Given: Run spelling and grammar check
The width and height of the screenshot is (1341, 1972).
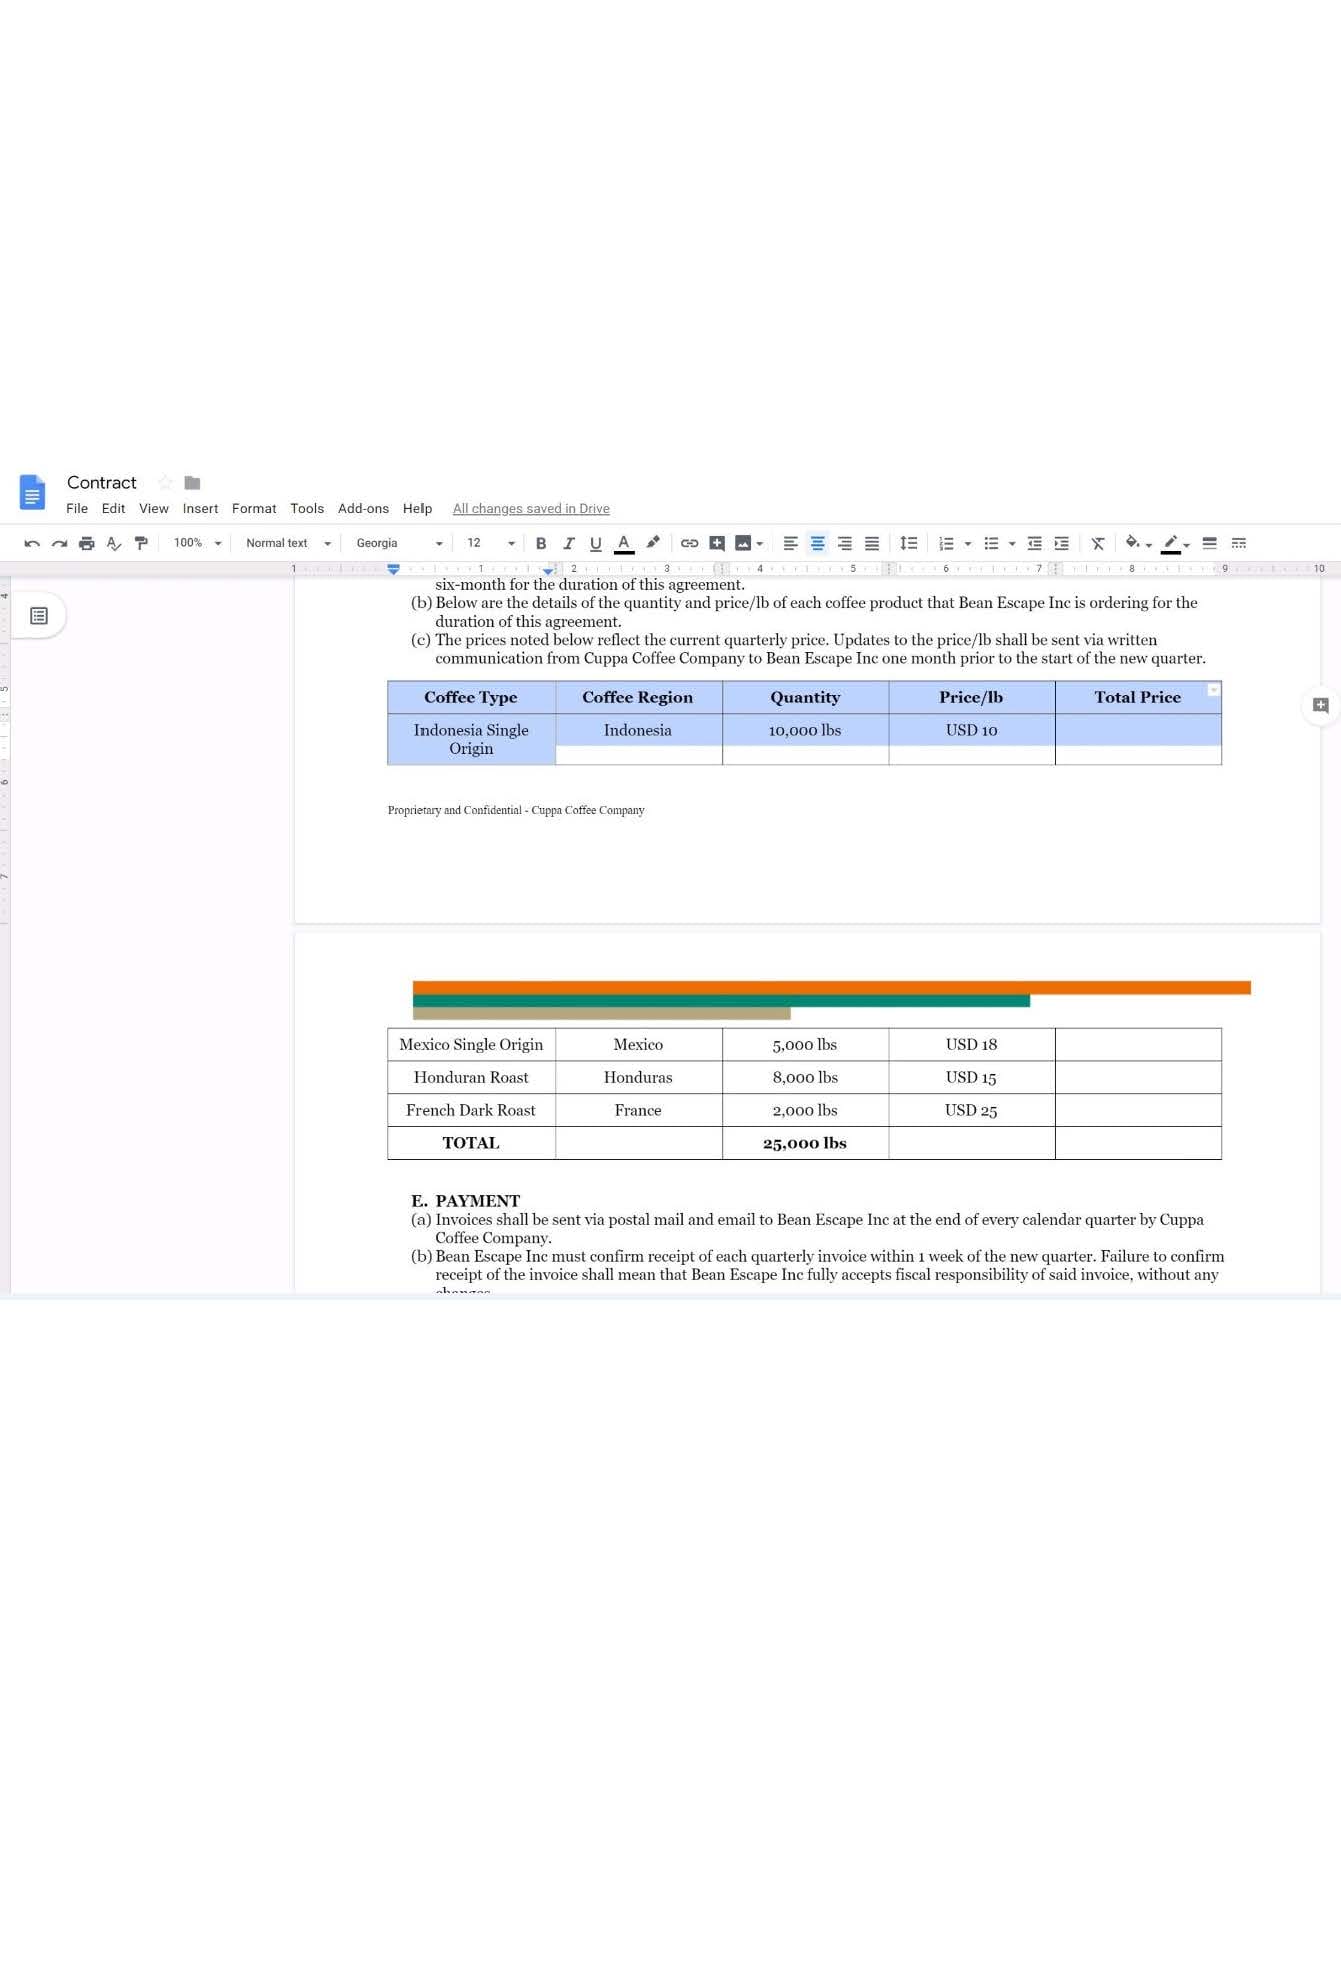Looking at the screenshot, I should click(114, 543).
